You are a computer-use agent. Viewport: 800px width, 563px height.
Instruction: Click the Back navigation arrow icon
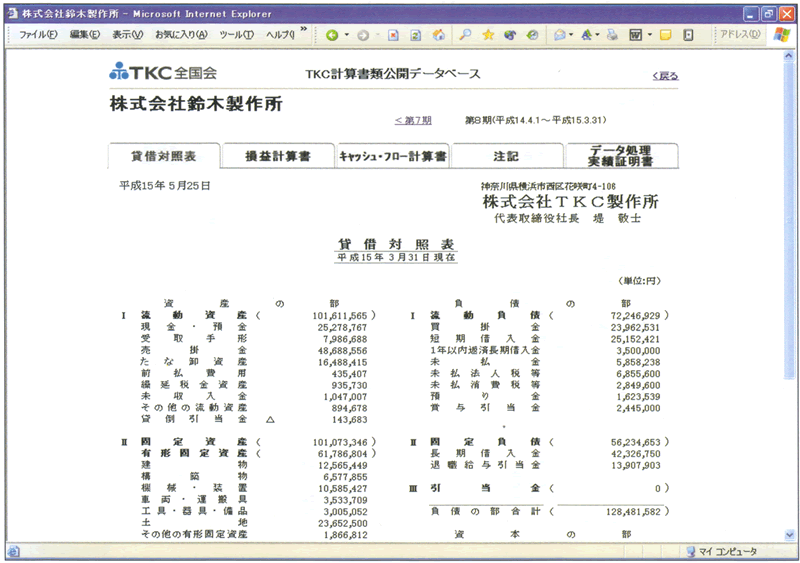332,35
